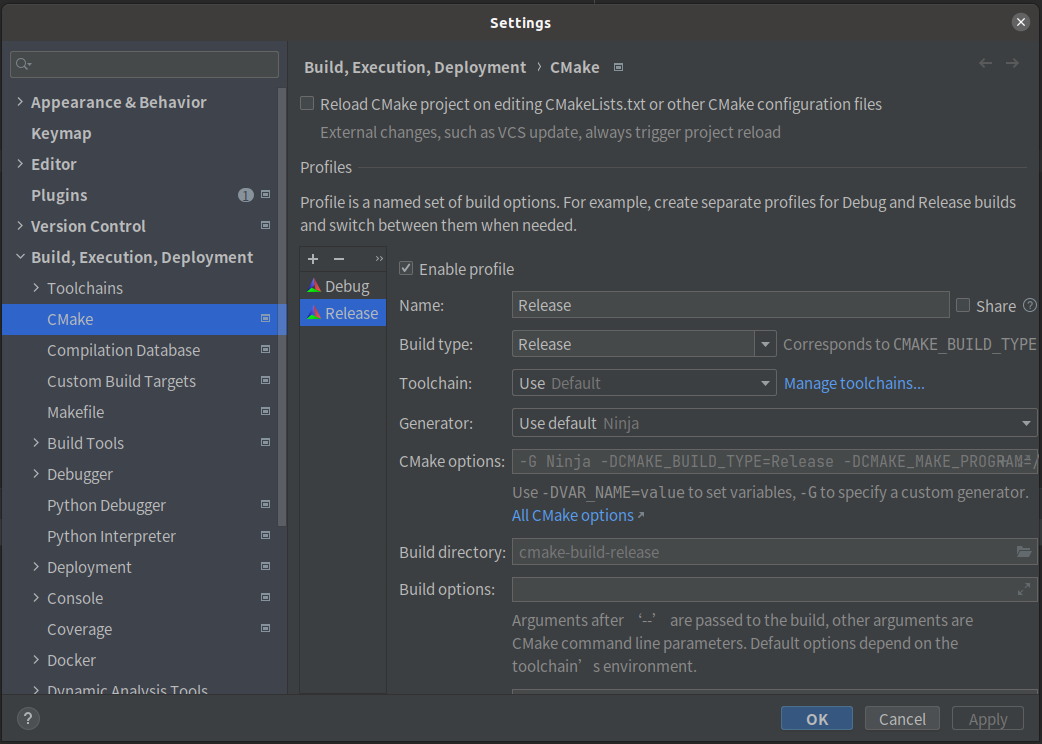The image size is (1042, 744).
Task: Toggle the Enable profile checkbox
Action: tap(406, 268)
